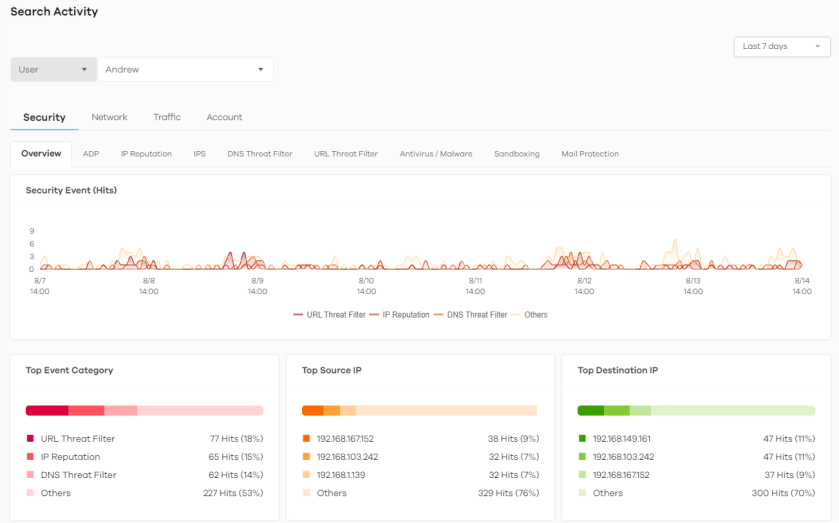Image resolution: width=839 pixels, height=523 pixels.
Task: Select the ADP sub-tab
Action: 91,154
